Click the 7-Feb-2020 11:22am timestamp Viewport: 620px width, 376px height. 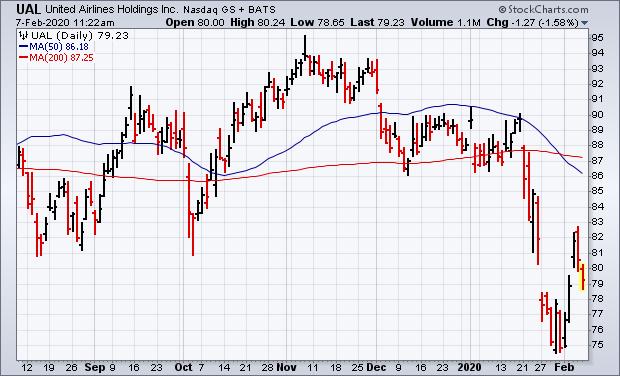(65, 23)
